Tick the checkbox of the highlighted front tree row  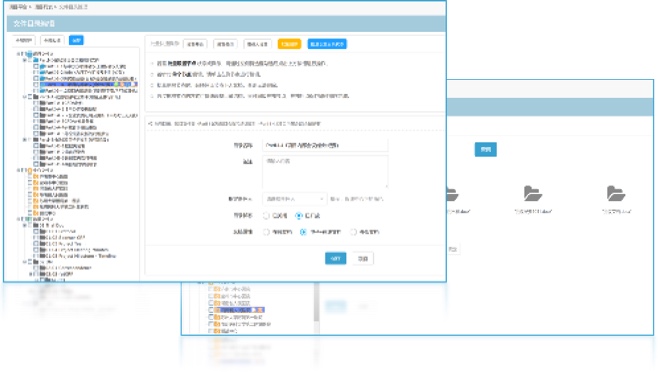[x=36, y=84]
